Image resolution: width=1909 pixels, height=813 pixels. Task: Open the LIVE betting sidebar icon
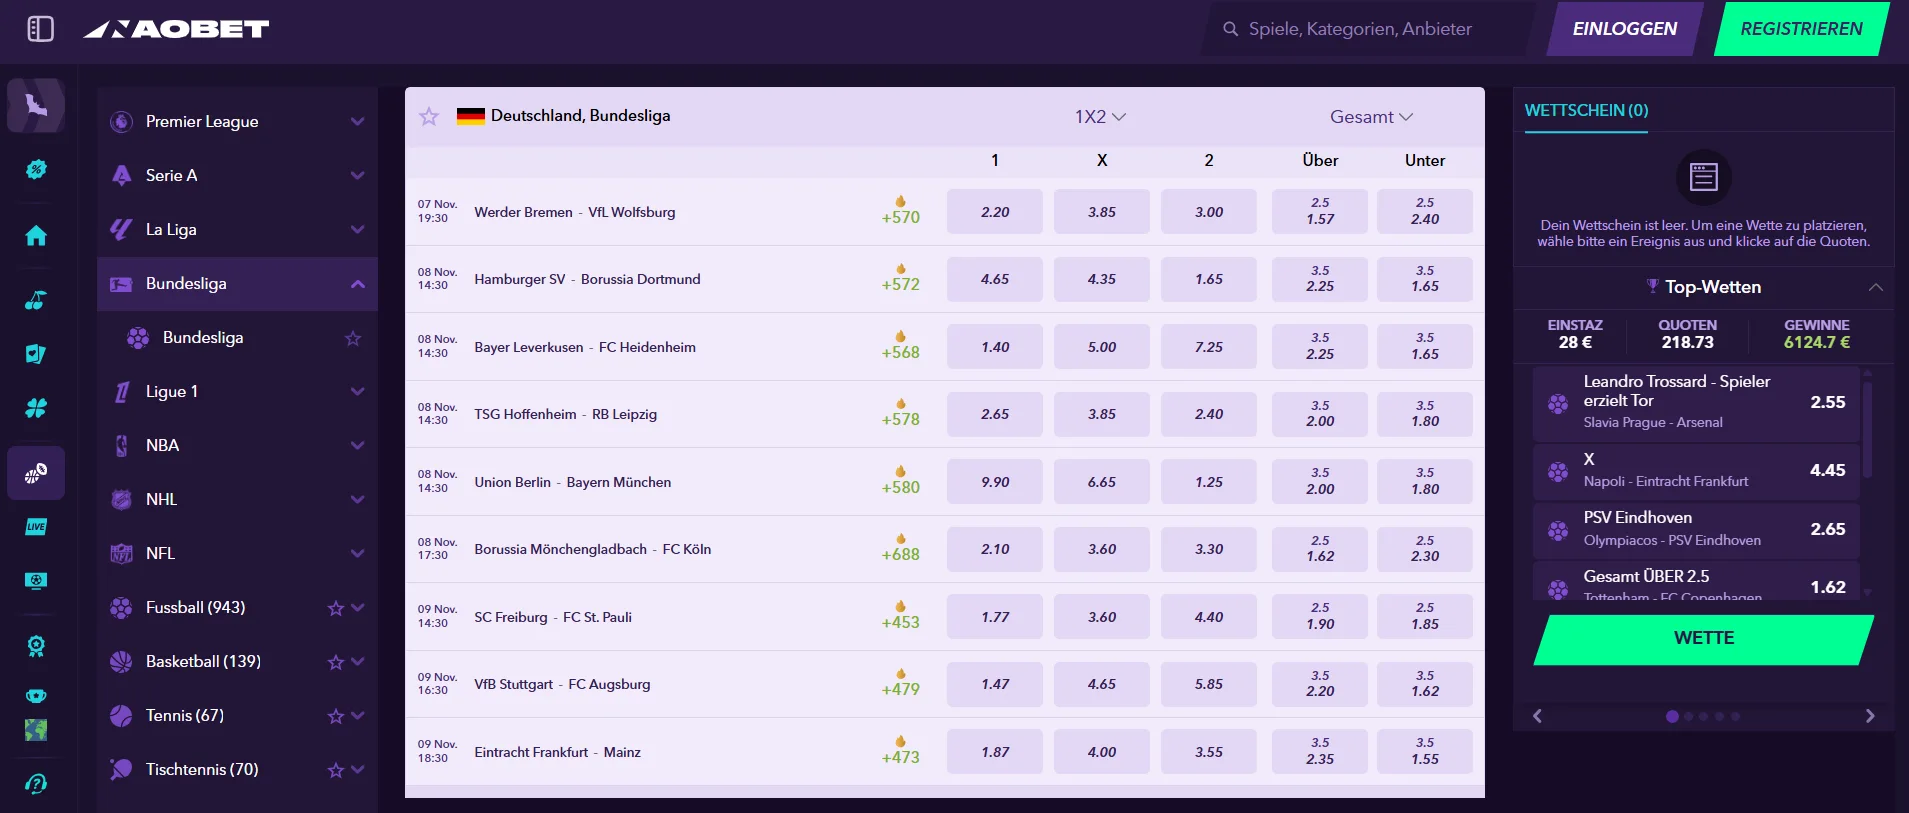coord(36,527)
